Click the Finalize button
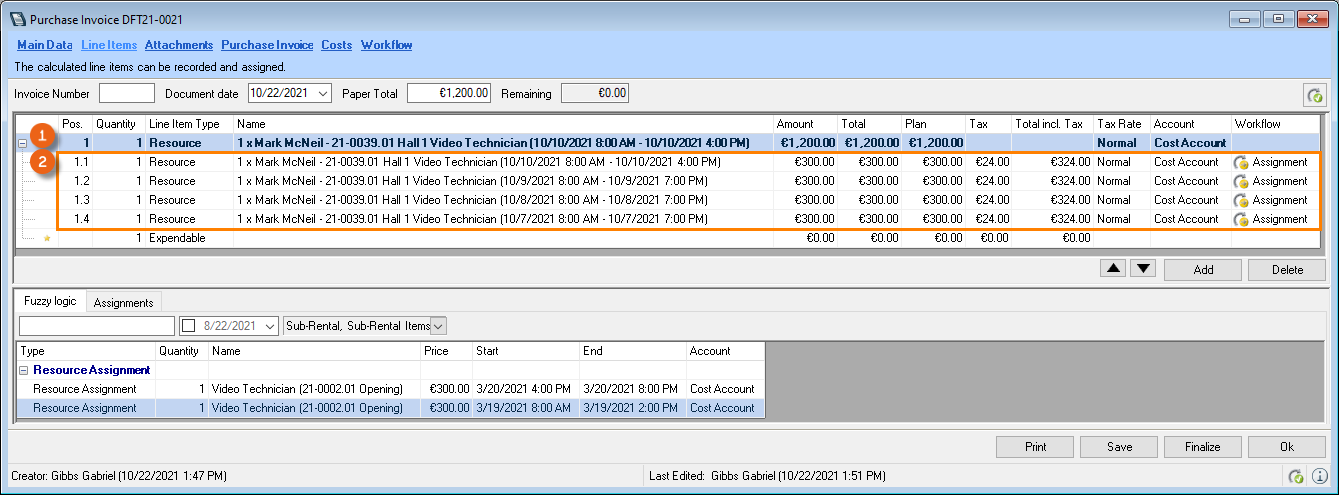Screen dimensions: 1339x495 [x=1203, y=447]
